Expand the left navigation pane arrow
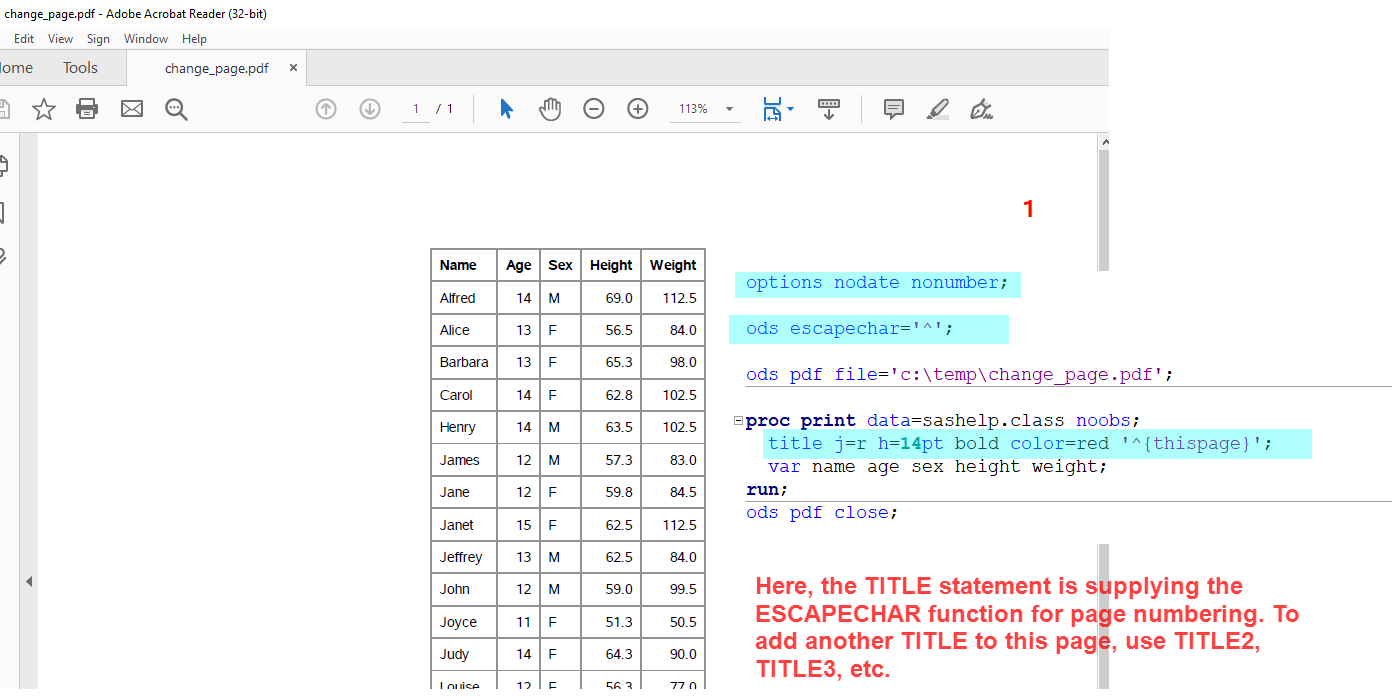 [28, 581]
